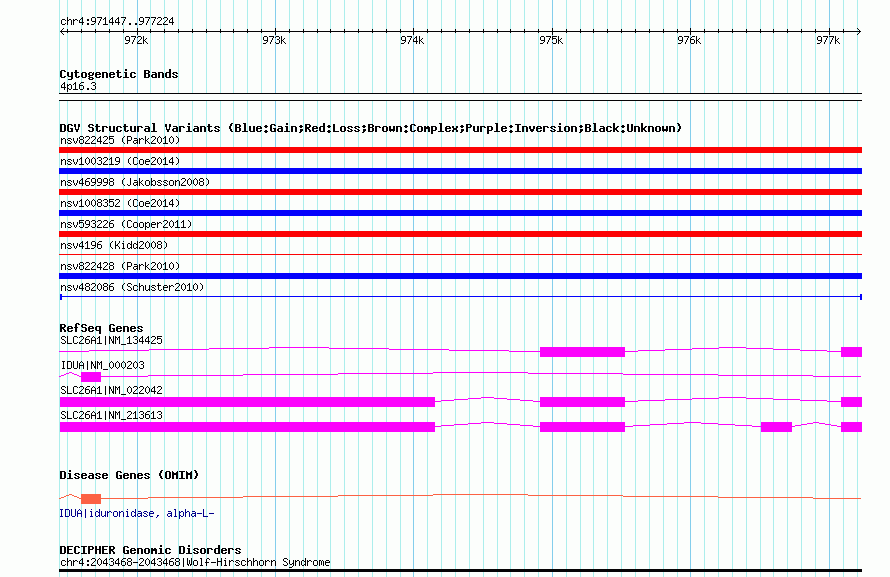This screenshot has width=890, height=577.
Task: Click the left arrow end of the ruler
Action: 62,31
